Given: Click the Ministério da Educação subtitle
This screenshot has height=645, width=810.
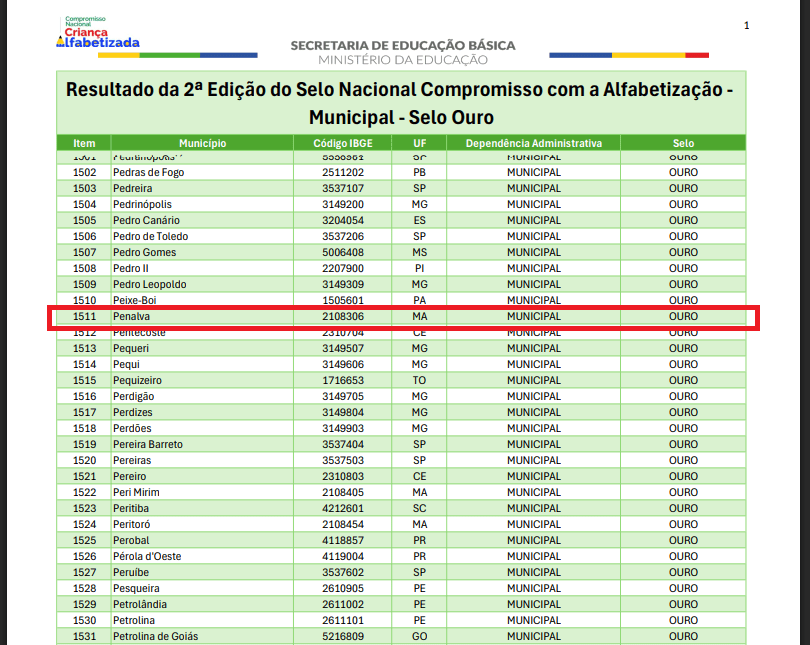Looking at the screenshot, I should (x=403, y=60).
